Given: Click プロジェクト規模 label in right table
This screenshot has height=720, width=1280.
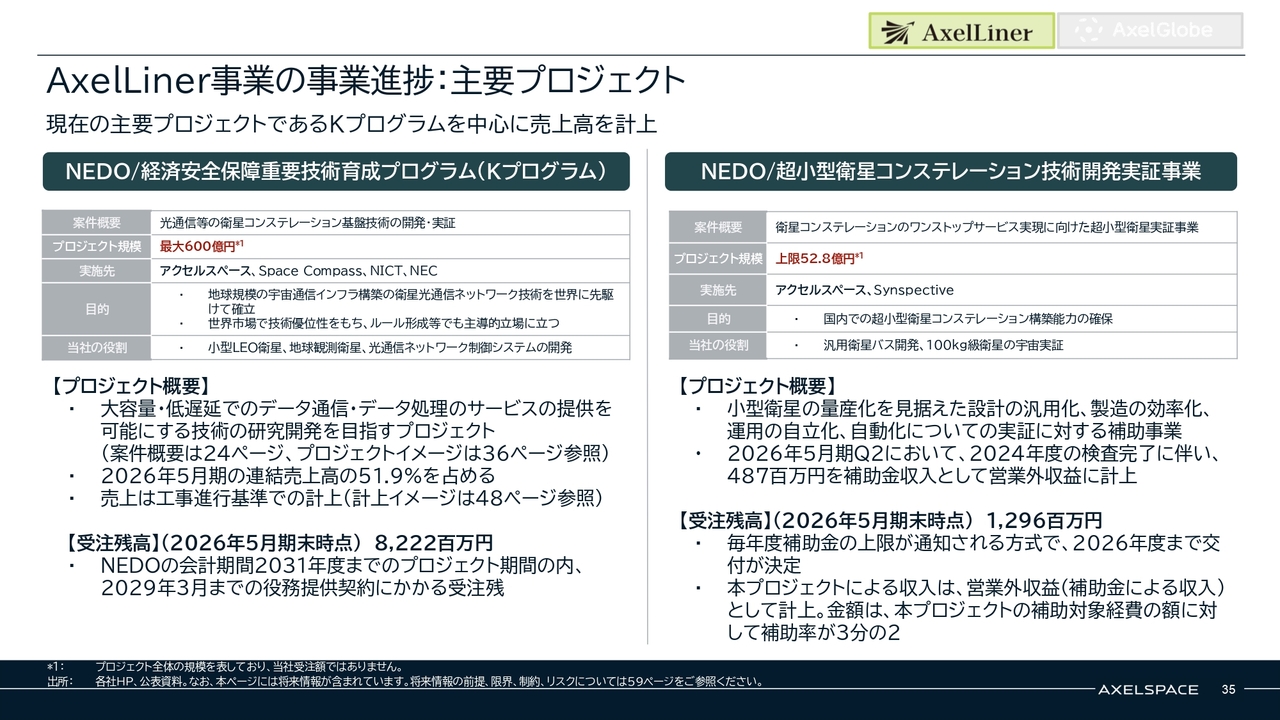Looking at the screenshot, I should 718,259.
